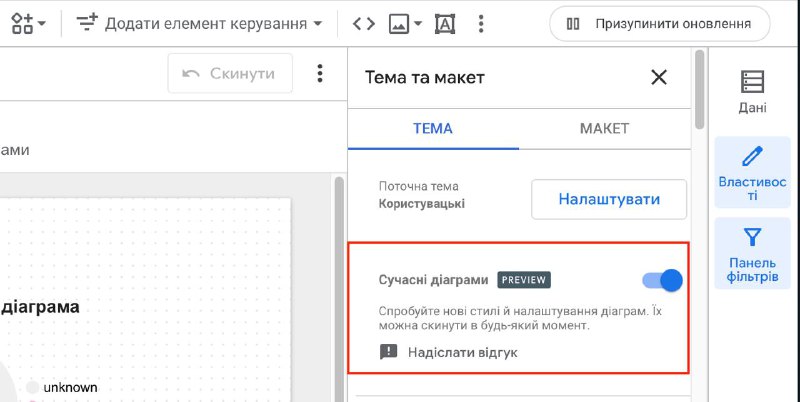Click the 'Налаштувати' button

(x=609, y=199)
